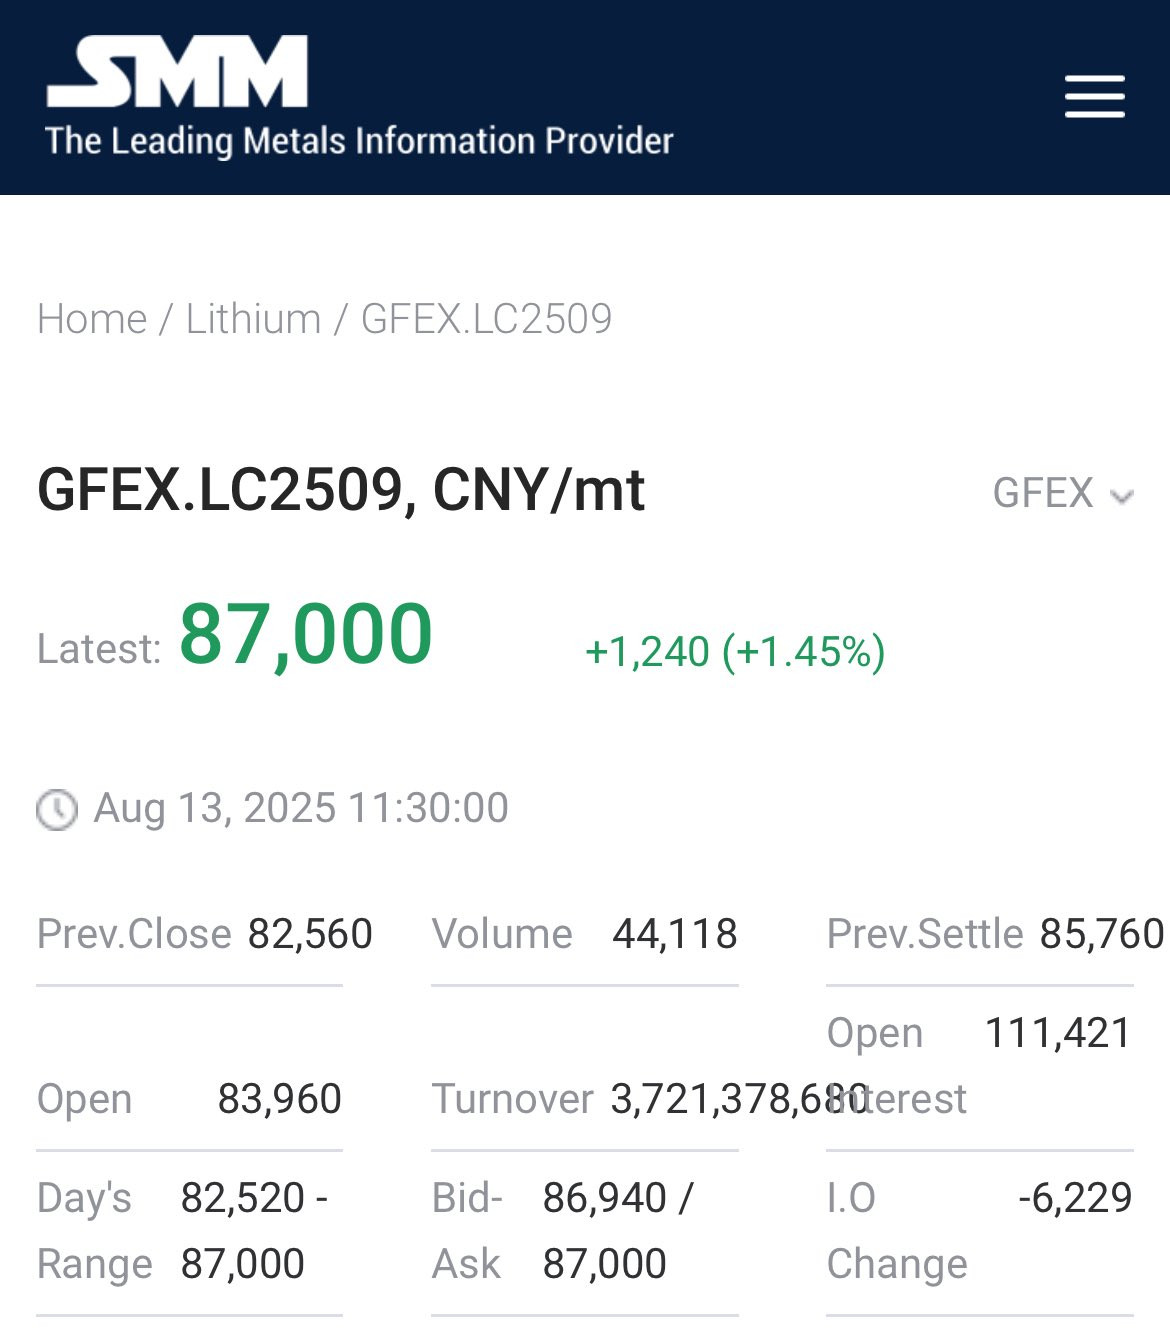The height and width of the screenshot is (1328, 1170).
Task: Click the Volume figure 44,118
Action: click(x=675, y=934)
